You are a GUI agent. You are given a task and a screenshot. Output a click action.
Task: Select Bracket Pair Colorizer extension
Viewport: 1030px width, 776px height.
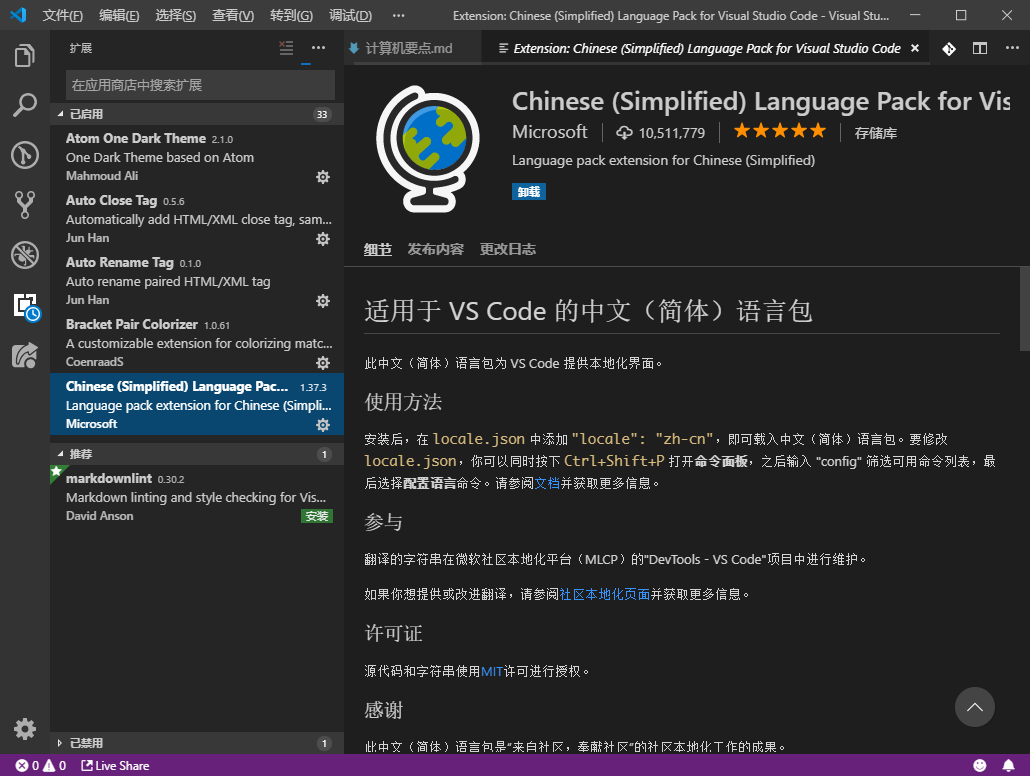197,342
